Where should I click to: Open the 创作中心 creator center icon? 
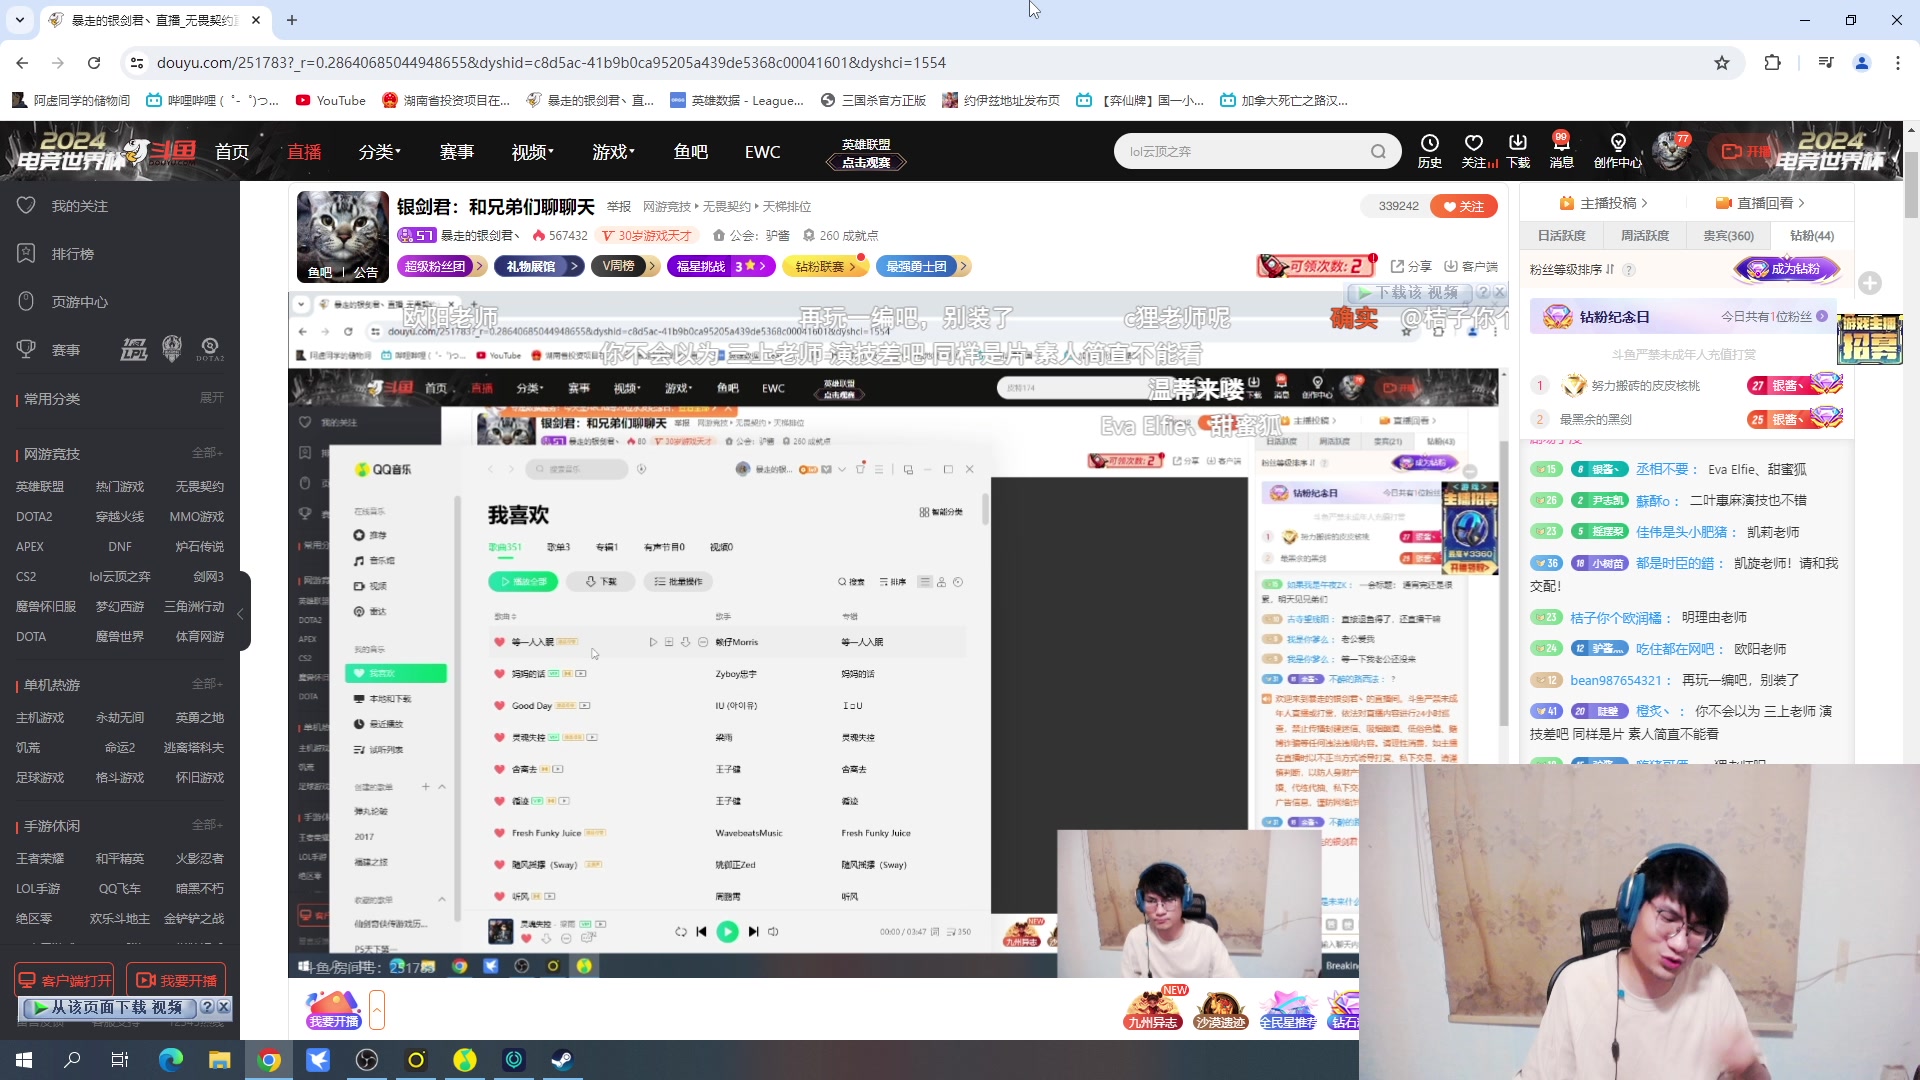(x=1617, y=151)
